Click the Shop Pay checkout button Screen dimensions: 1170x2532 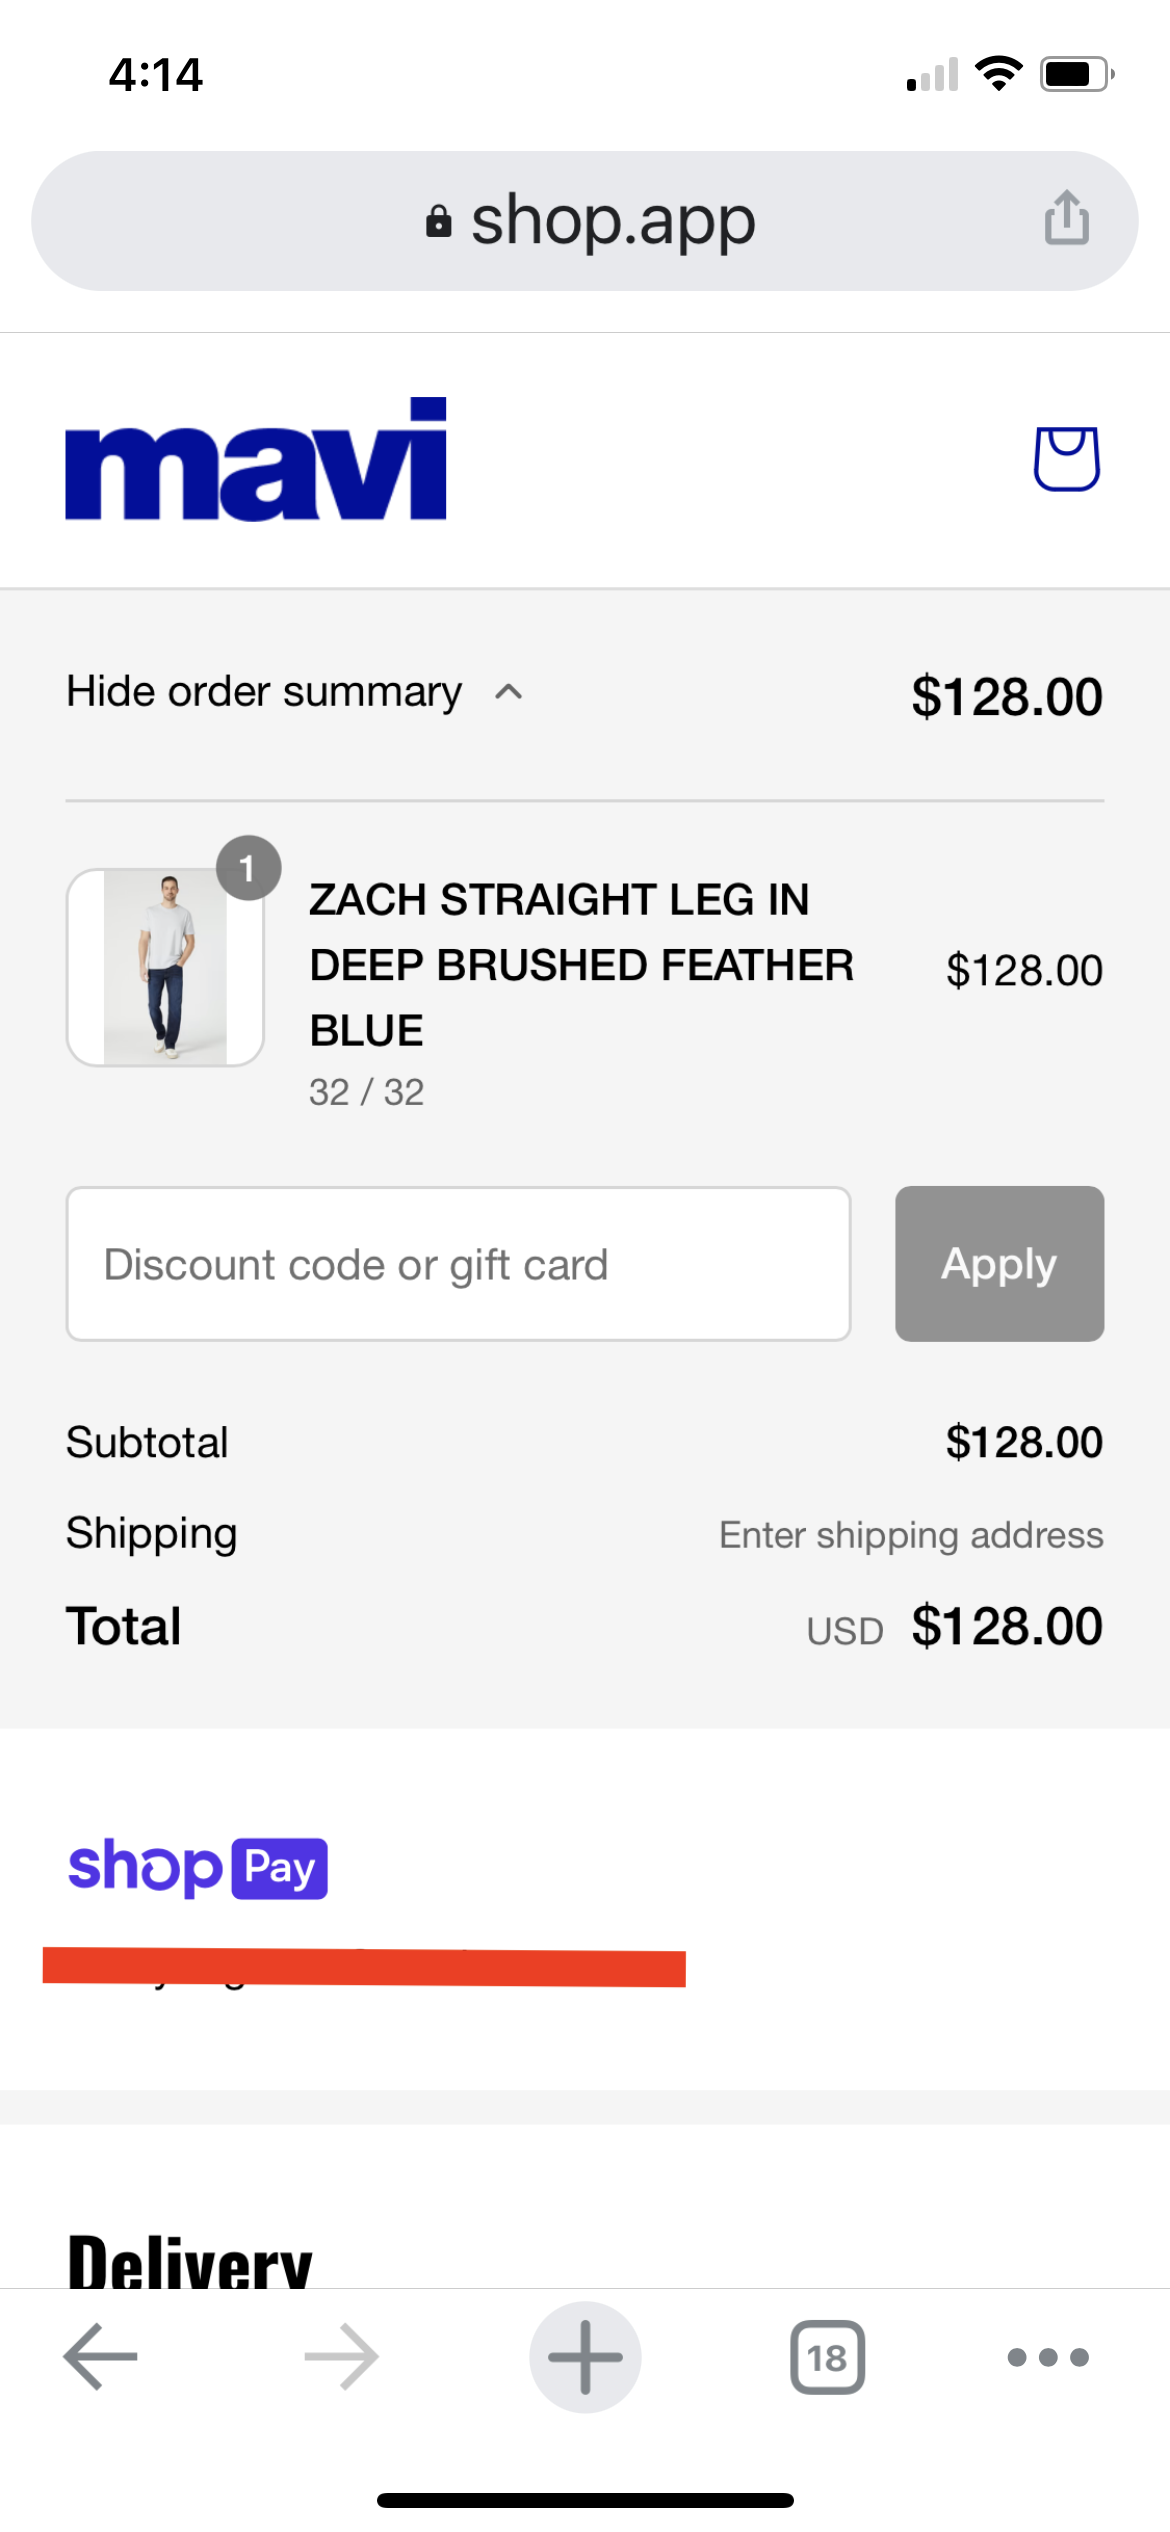pos(197,1866)
